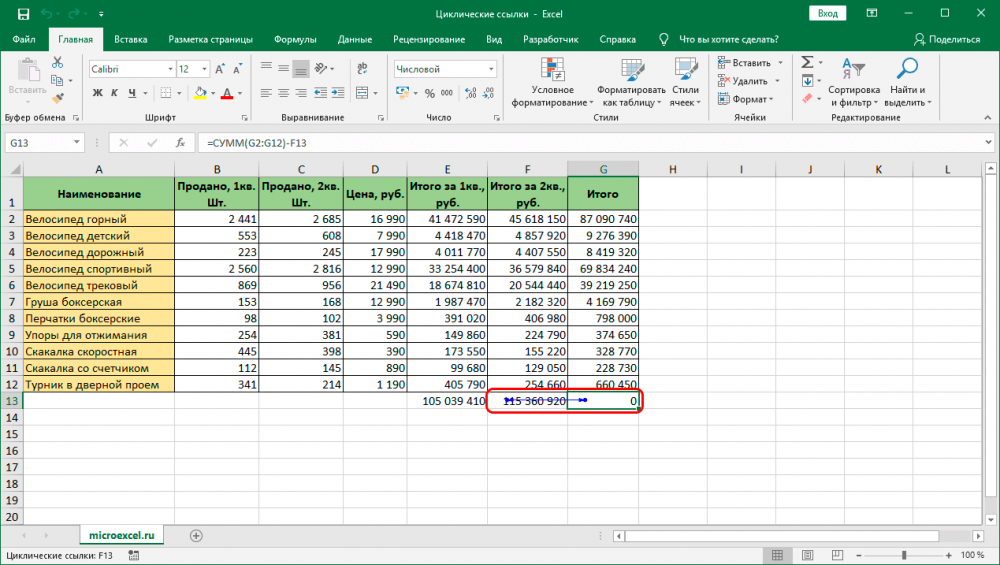Image resolution: width=1000 pixels, height=565 pixels.
Task: Click decrease indent icon
Action: tap(320, 93)
